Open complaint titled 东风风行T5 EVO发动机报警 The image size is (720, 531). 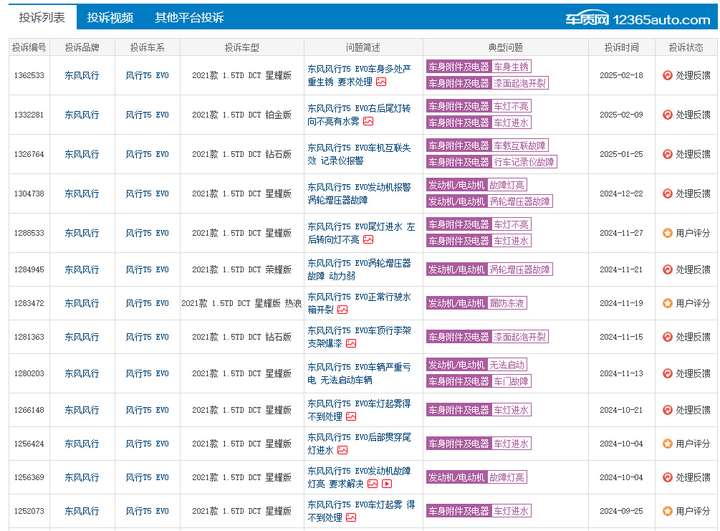359,193
